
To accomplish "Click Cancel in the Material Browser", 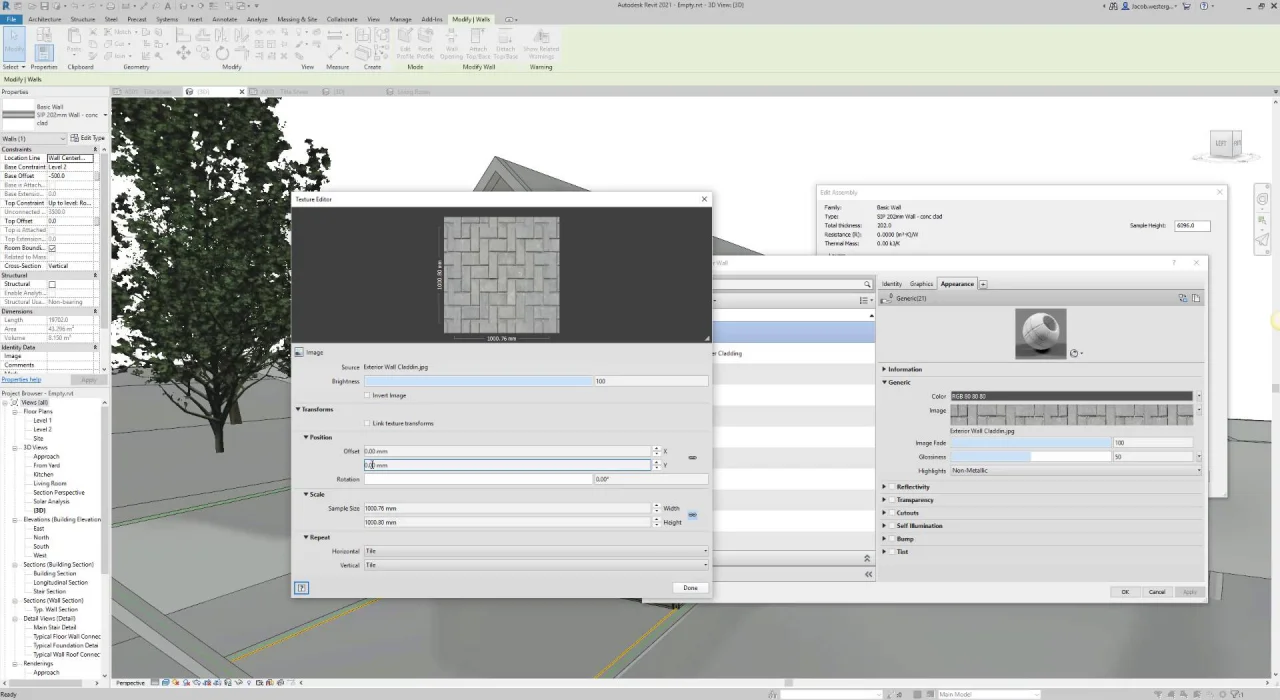I will click(1156, 592).
